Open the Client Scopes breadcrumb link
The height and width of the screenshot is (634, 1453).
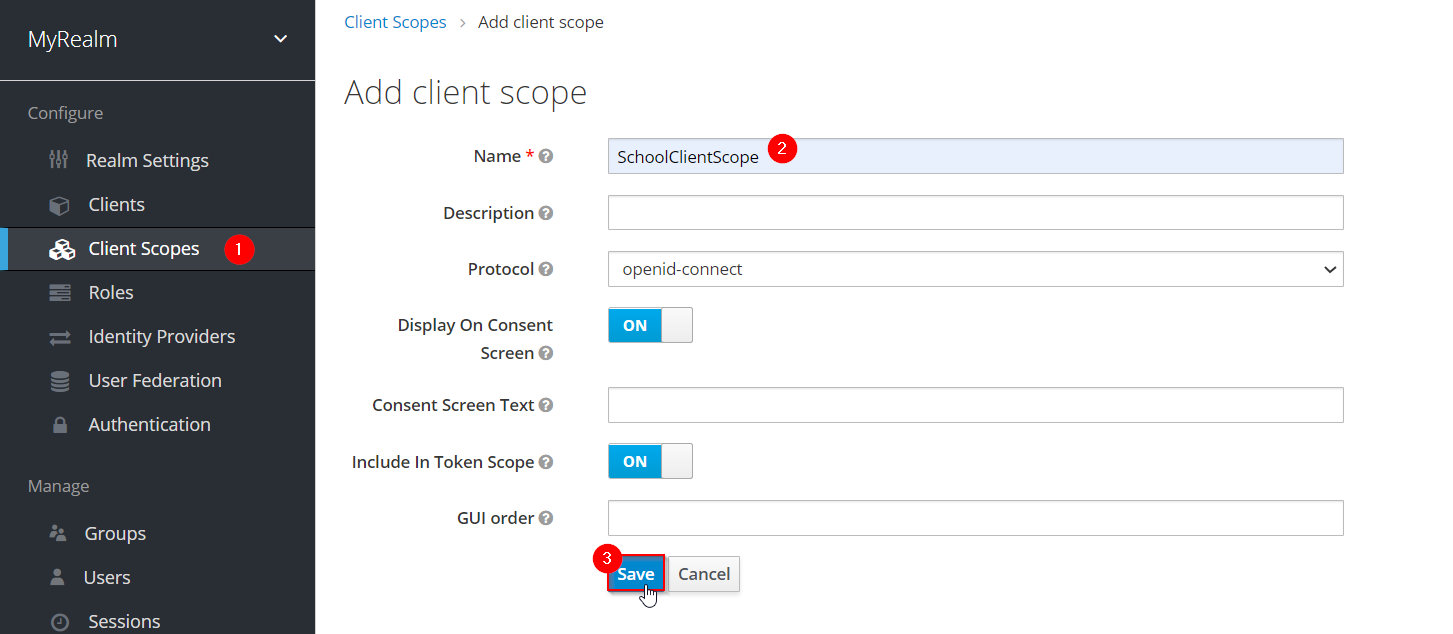(x=395, y=21)
